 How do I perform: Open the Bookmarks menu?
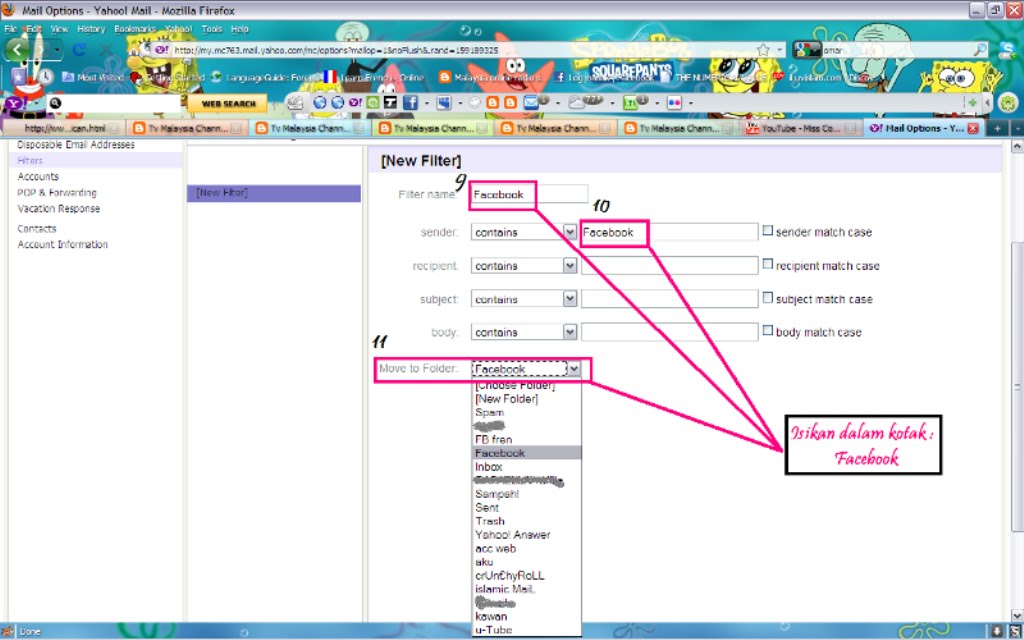click(135, 29)
